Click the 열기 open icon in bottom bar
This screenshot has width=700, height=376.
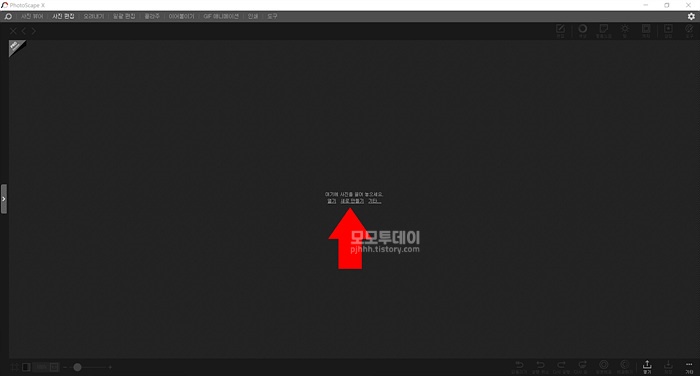pyautogui.click(x=647, y=367)
